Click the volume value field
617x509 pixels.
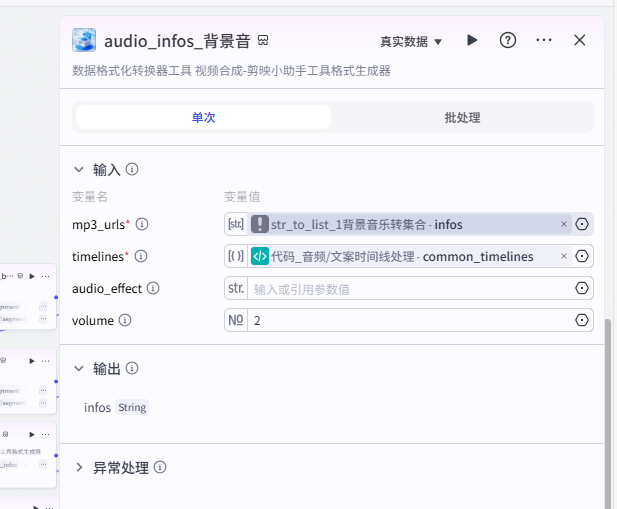coord(409,320)
